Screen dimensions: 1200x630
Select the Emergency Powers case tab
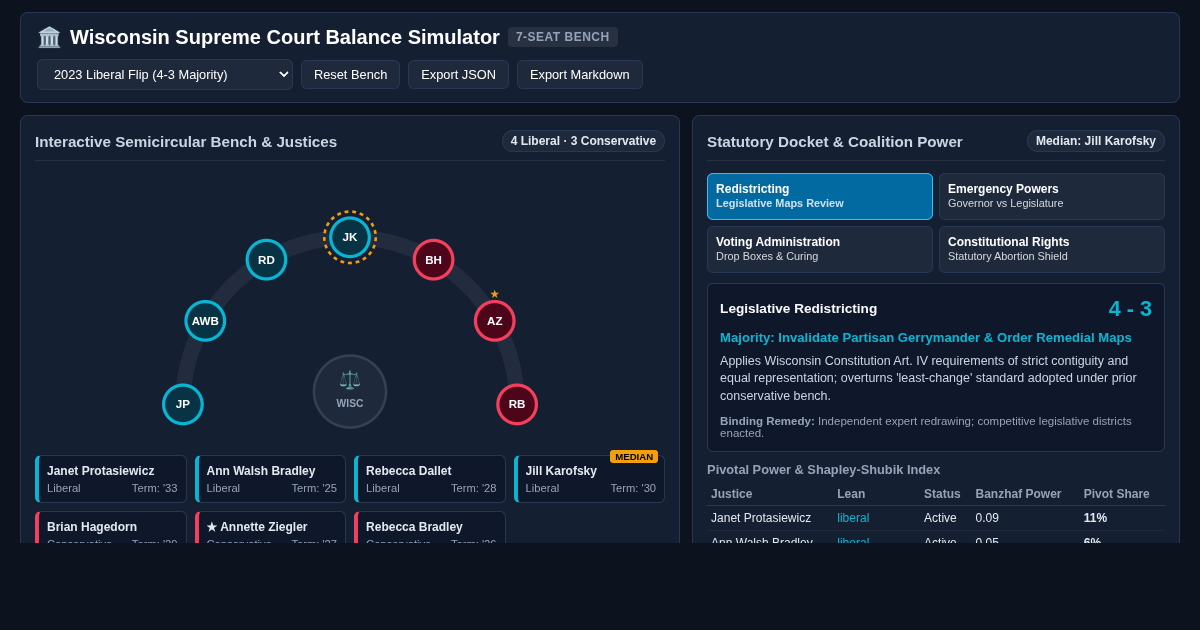pyautogui.click(x=1052, y=196)
